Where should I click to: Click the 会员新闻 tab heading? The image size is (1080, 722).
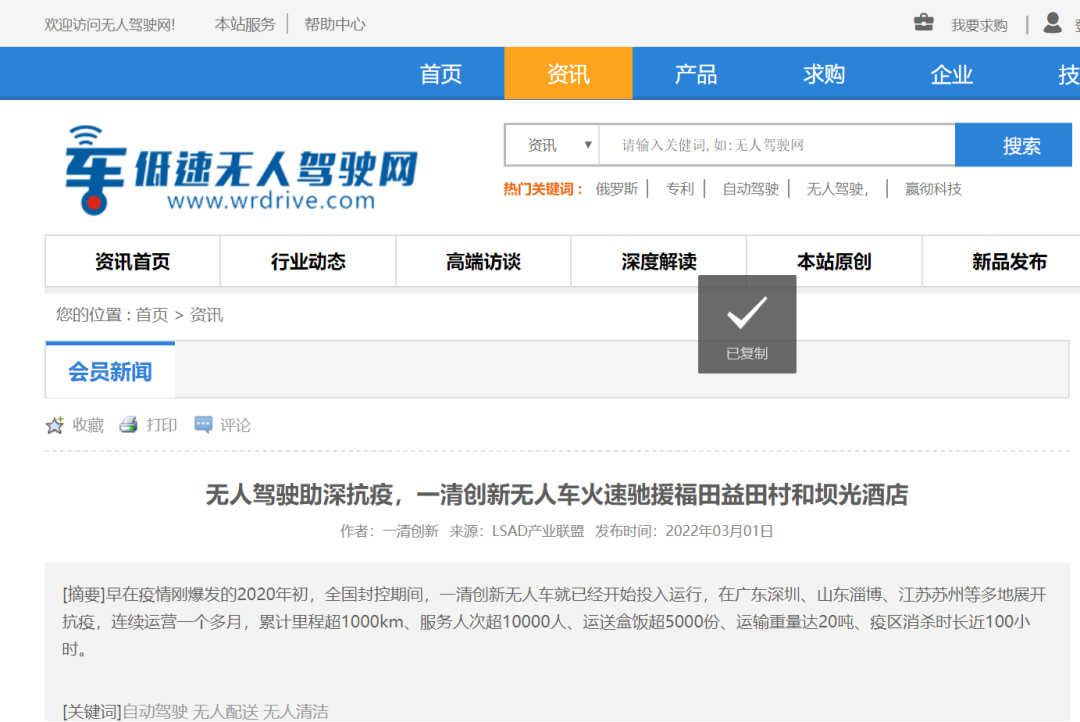pos(110,373)
